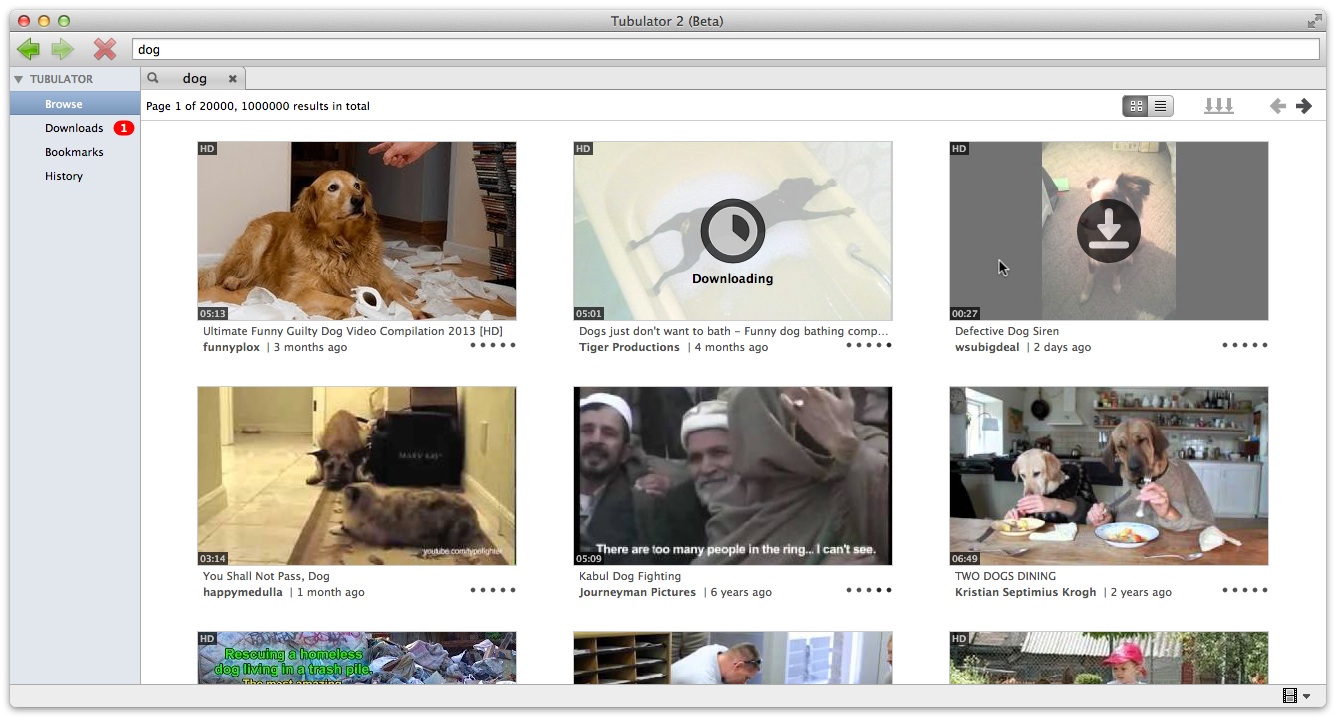Click rating dots for Kabul Dog Fighting

pos(869,590)
